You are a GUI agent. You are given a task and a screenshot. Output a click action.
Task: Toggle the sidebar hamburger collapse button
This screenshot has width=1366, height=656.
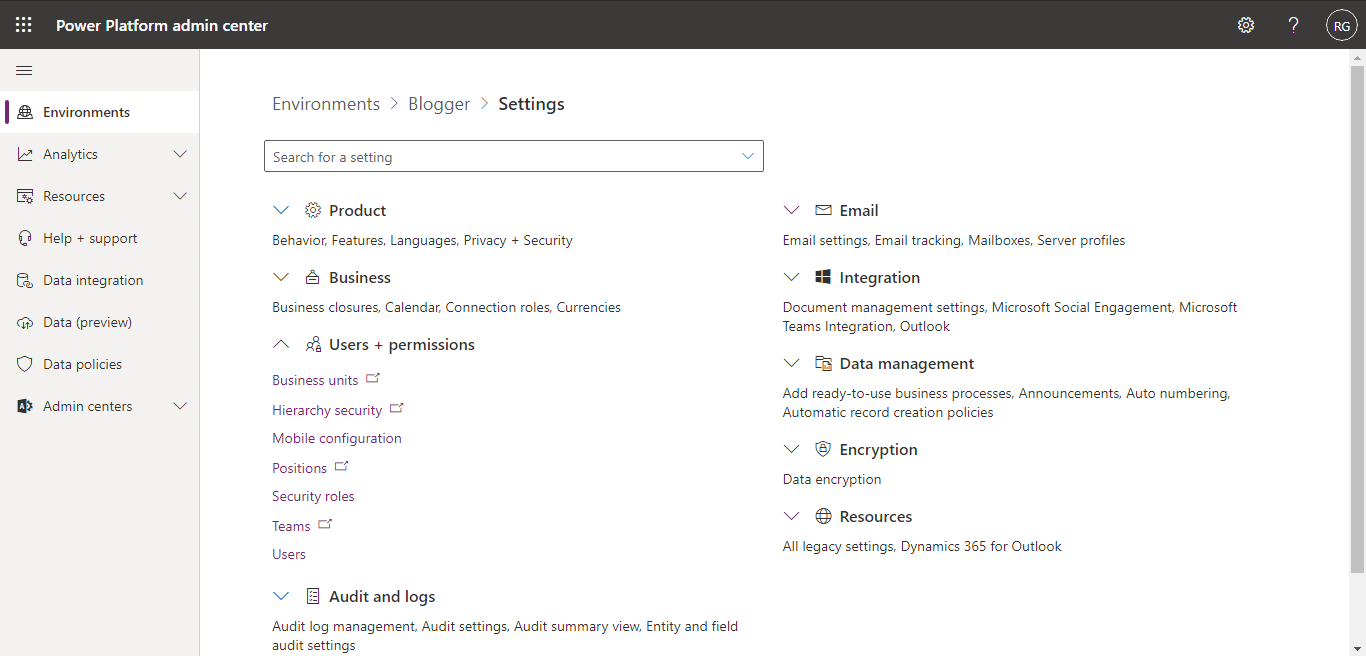point(24,70)
